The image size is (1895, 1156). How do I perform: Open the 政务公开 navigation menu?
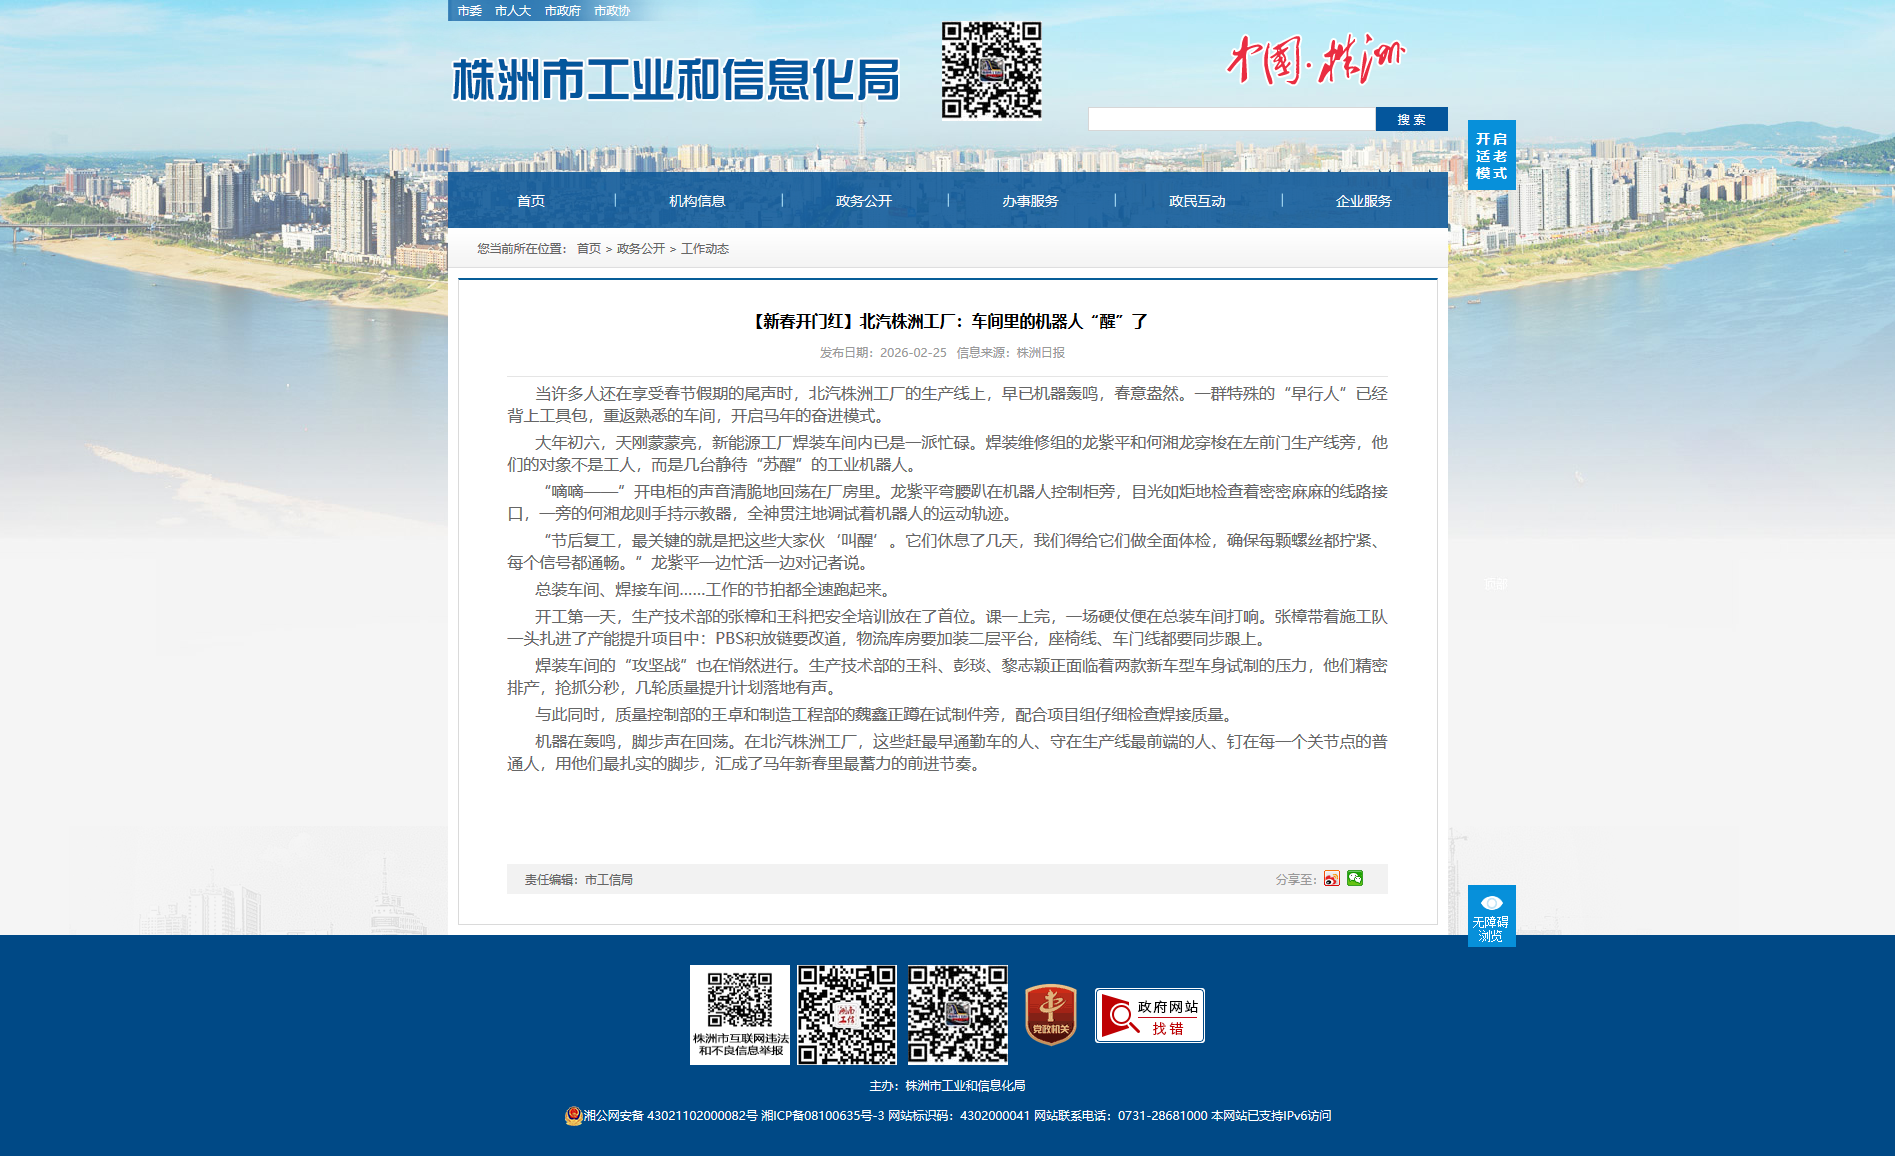coord(864,201)
